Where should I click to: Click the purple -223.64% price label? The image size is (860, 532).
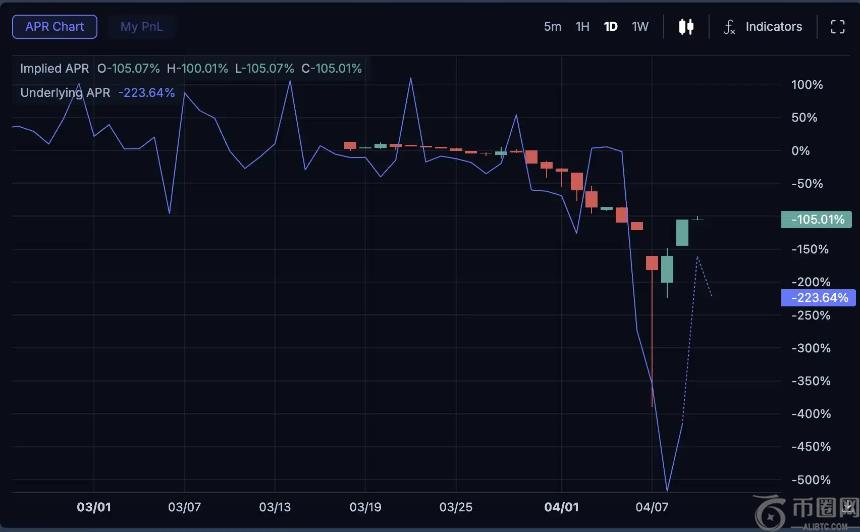point(817,298)
